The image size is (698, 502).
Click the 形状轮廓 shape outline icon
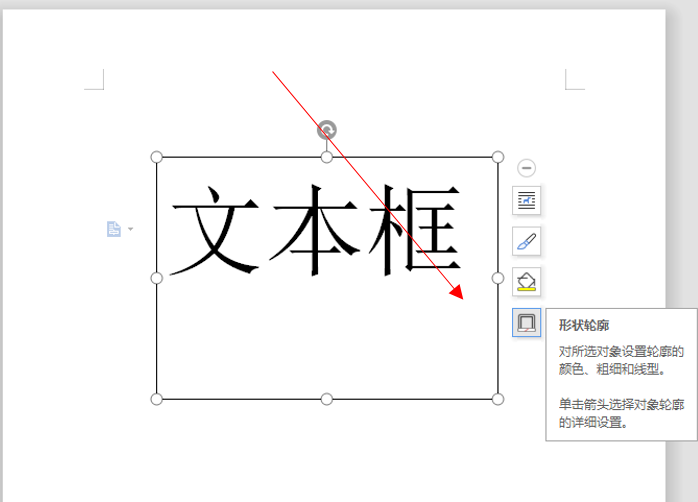[x=527, y=322]
